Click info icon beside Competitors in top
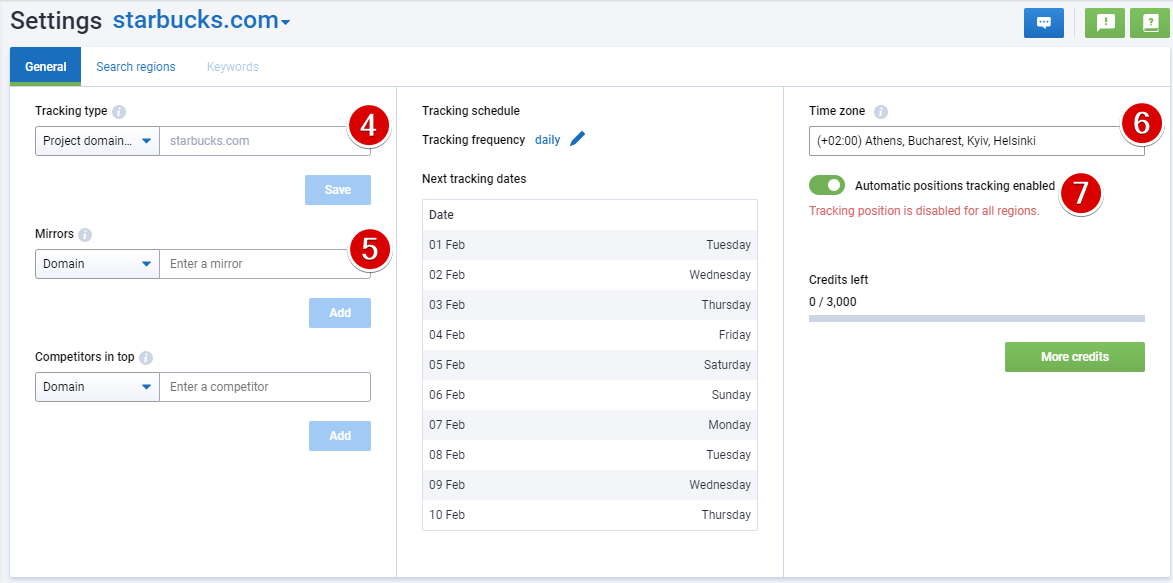 (146, 358)
